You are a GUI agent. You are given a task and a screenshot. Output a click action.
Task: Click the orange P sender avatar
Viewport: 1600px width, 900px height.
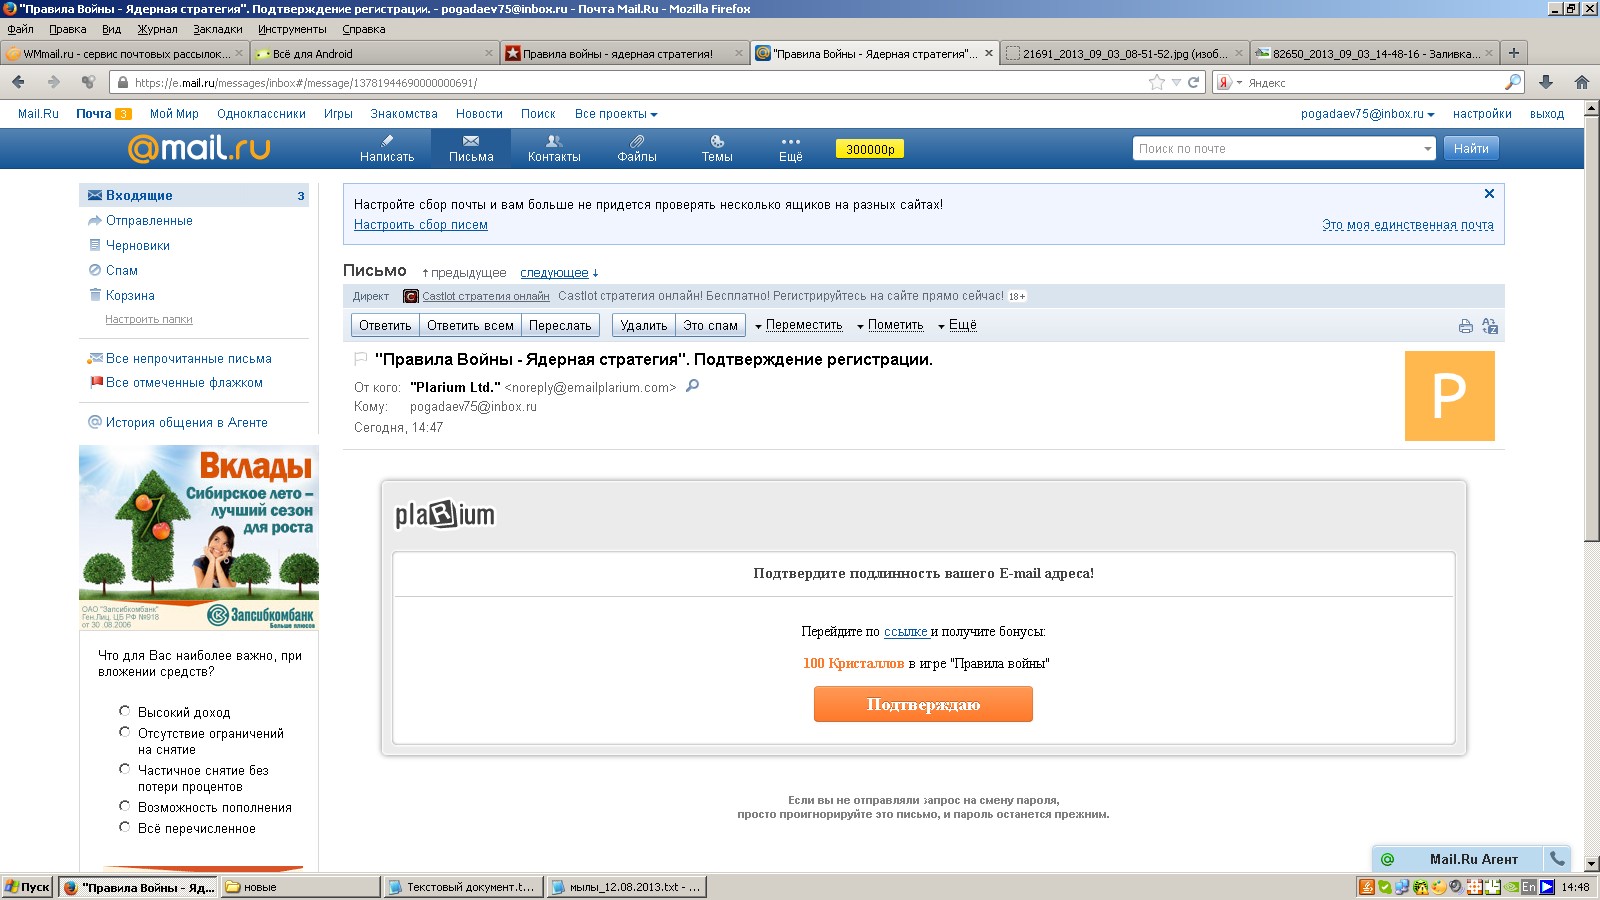1449,396
